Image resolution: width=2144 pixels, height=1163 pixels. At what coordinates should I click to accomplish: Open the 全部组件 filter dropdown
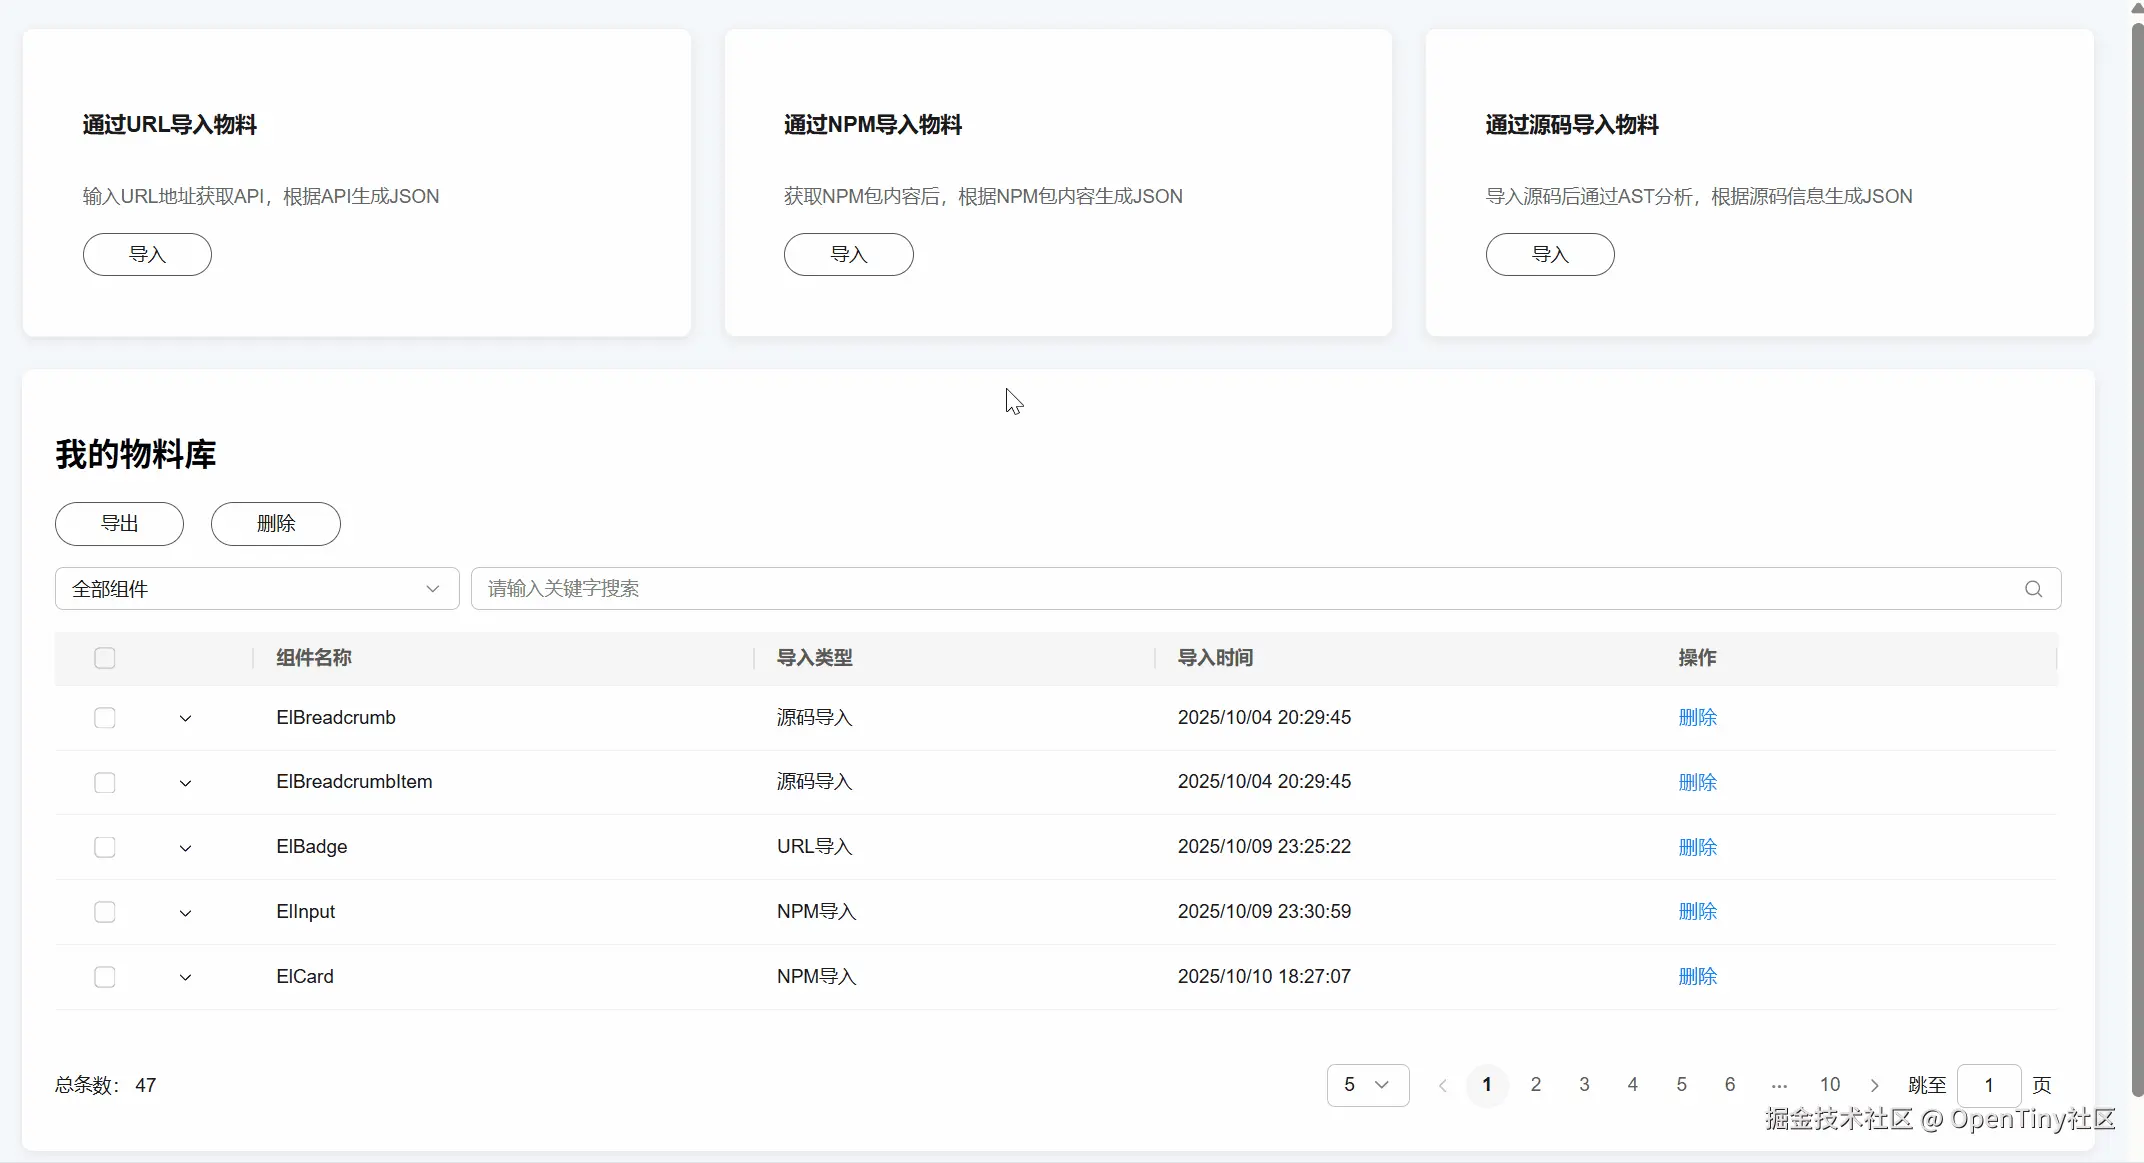[257, 589]
